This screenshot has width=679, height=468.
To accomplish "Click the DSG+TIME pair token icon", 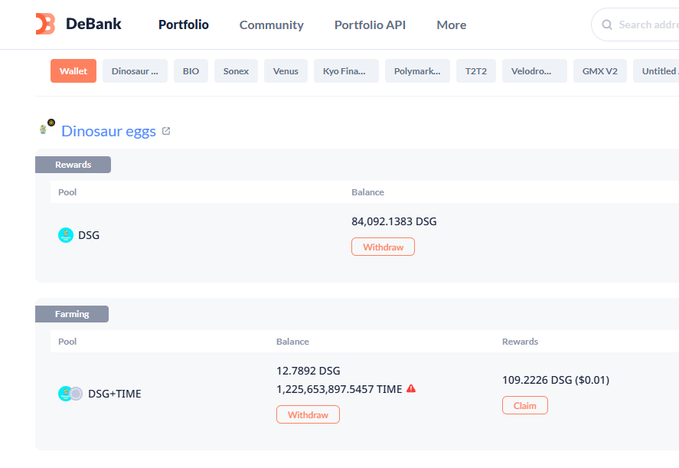I will tap(70, 394).
